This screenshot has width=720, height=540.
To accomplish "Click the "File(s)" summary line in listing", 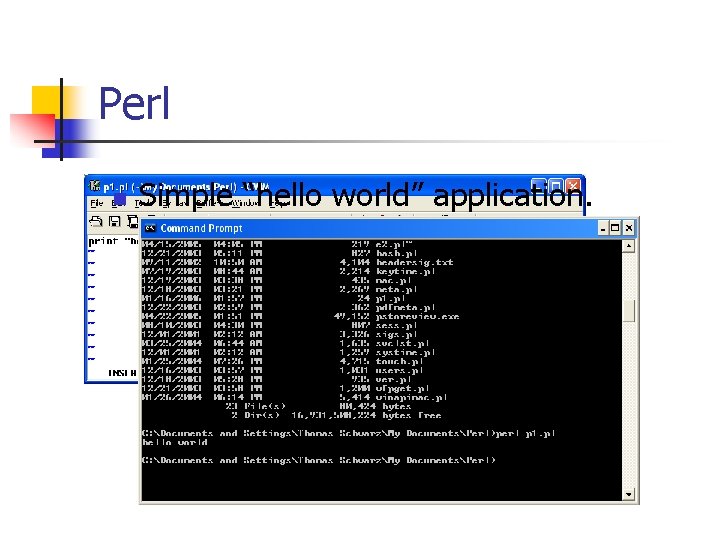I will coord(318,406).
